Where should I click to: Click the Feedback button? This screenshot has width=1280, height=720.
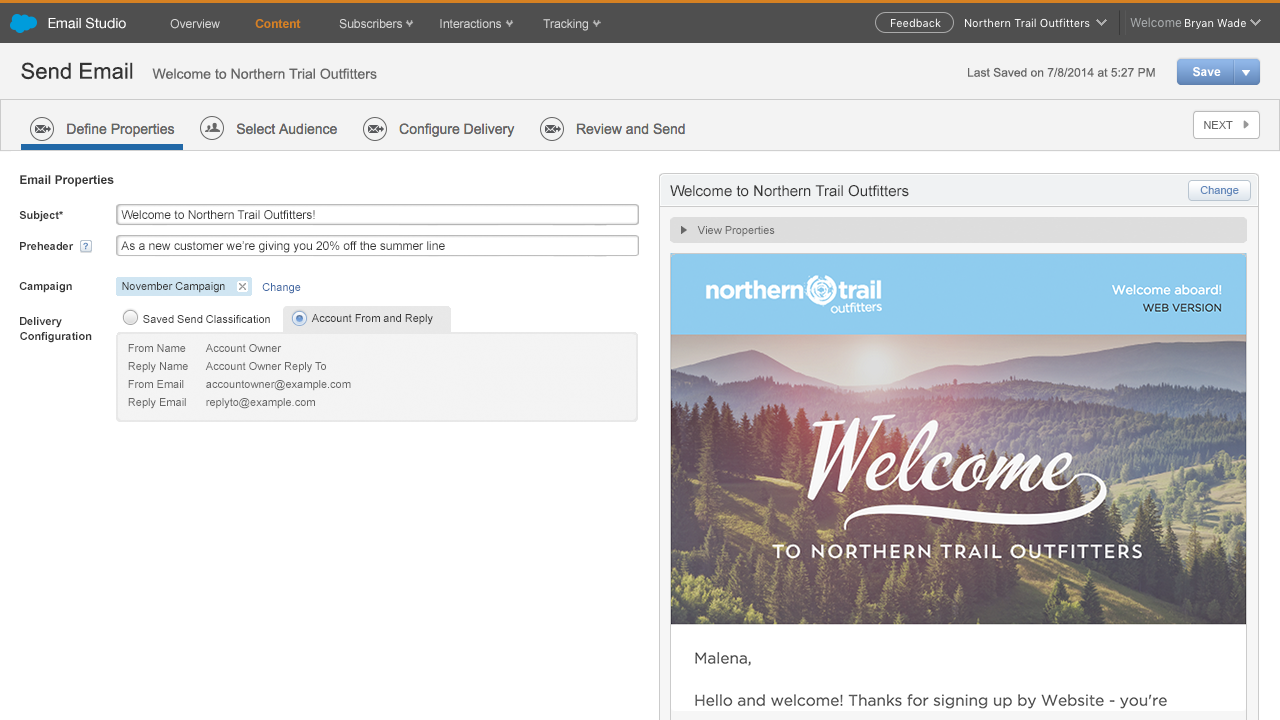point(915,23)
